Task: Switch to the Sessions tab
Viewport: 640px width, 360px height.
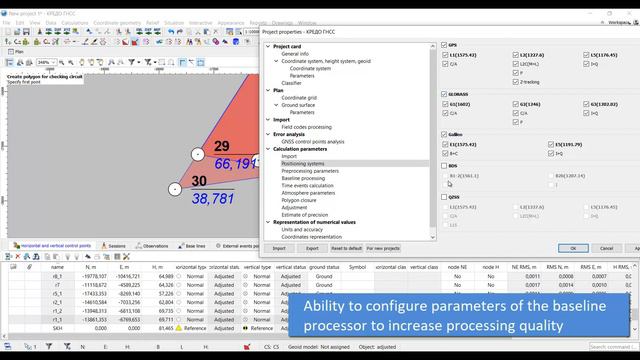Action: coord(113,246)
